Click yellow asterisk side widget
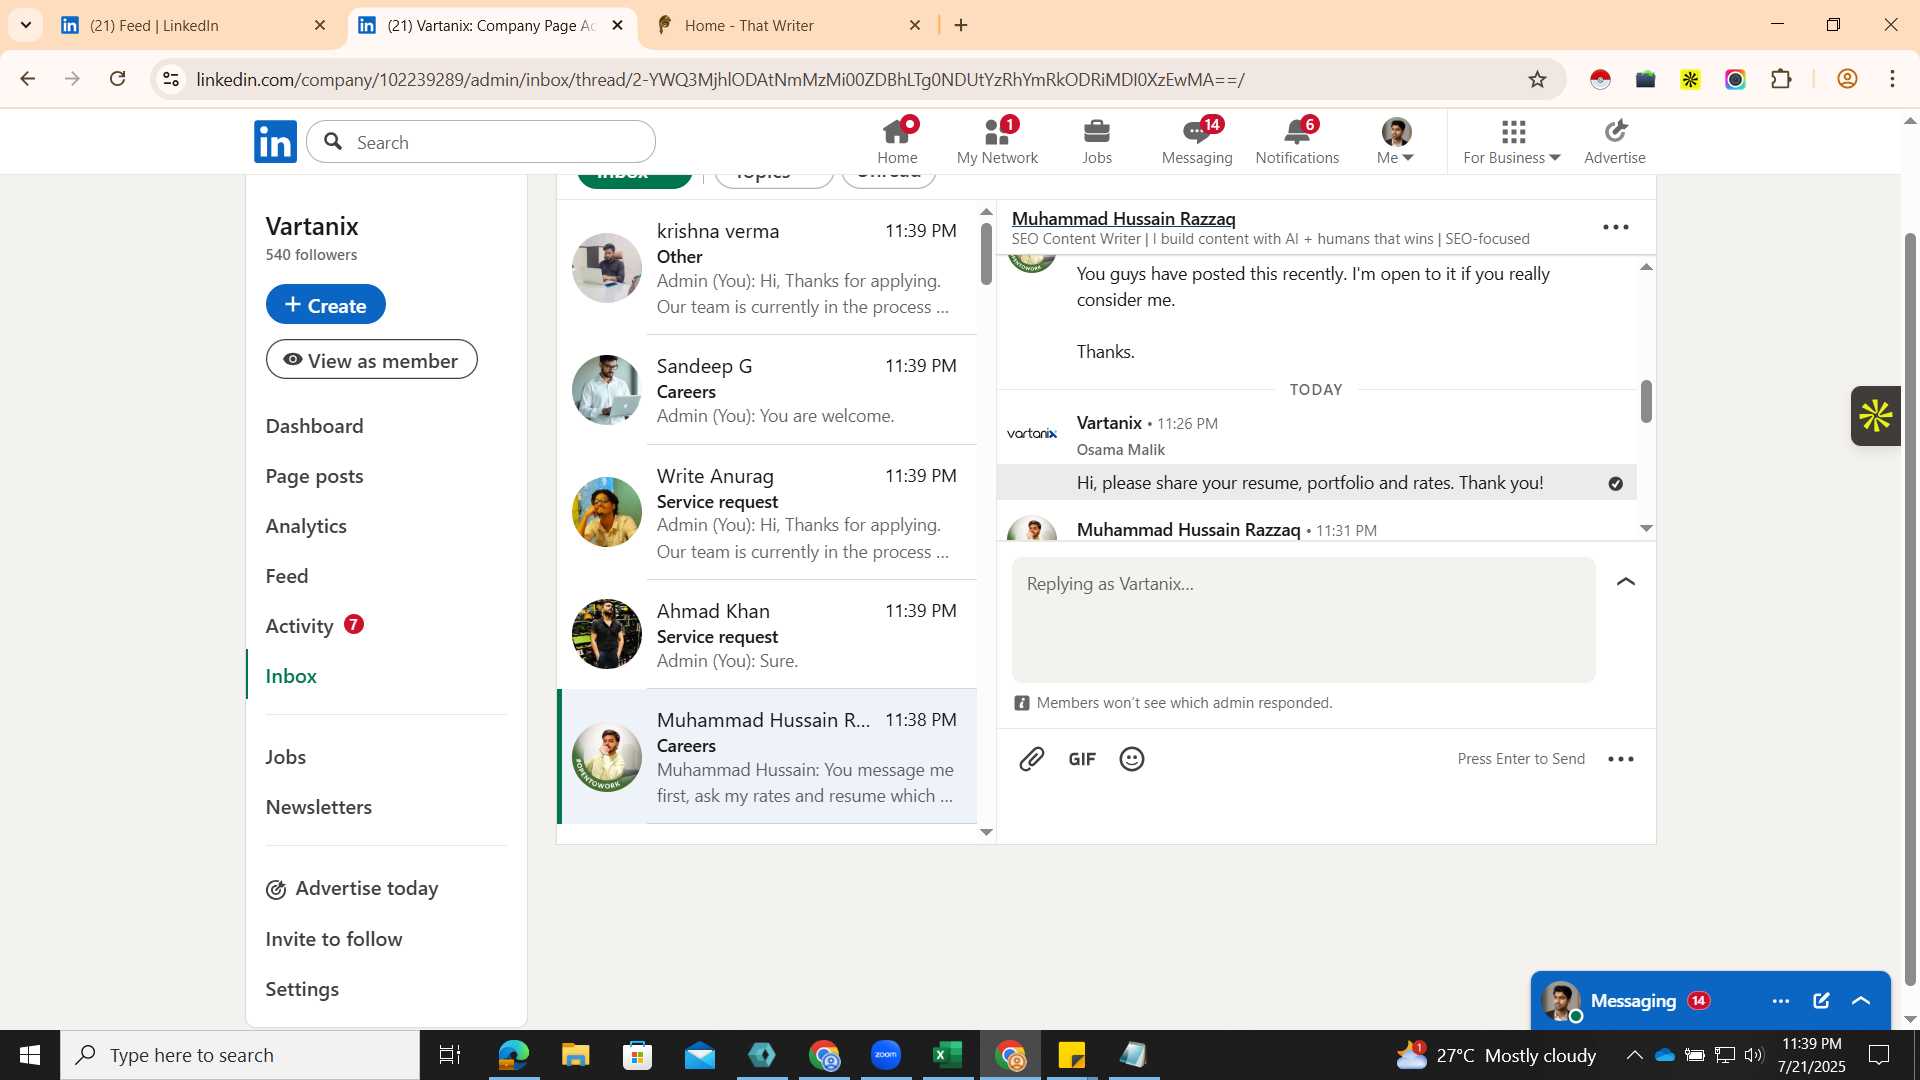Screen dimensions: 1920x1080 click(1876, 416)
